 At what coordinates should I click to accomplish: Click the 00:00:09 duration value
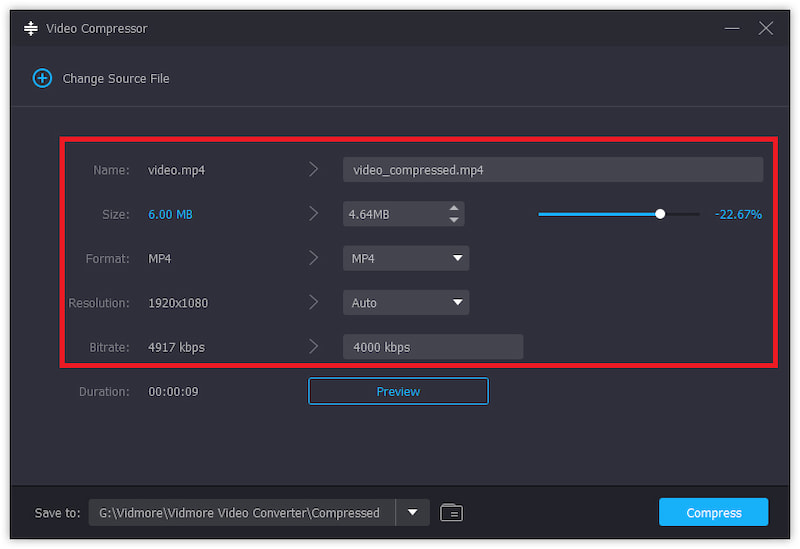point(173,392)
